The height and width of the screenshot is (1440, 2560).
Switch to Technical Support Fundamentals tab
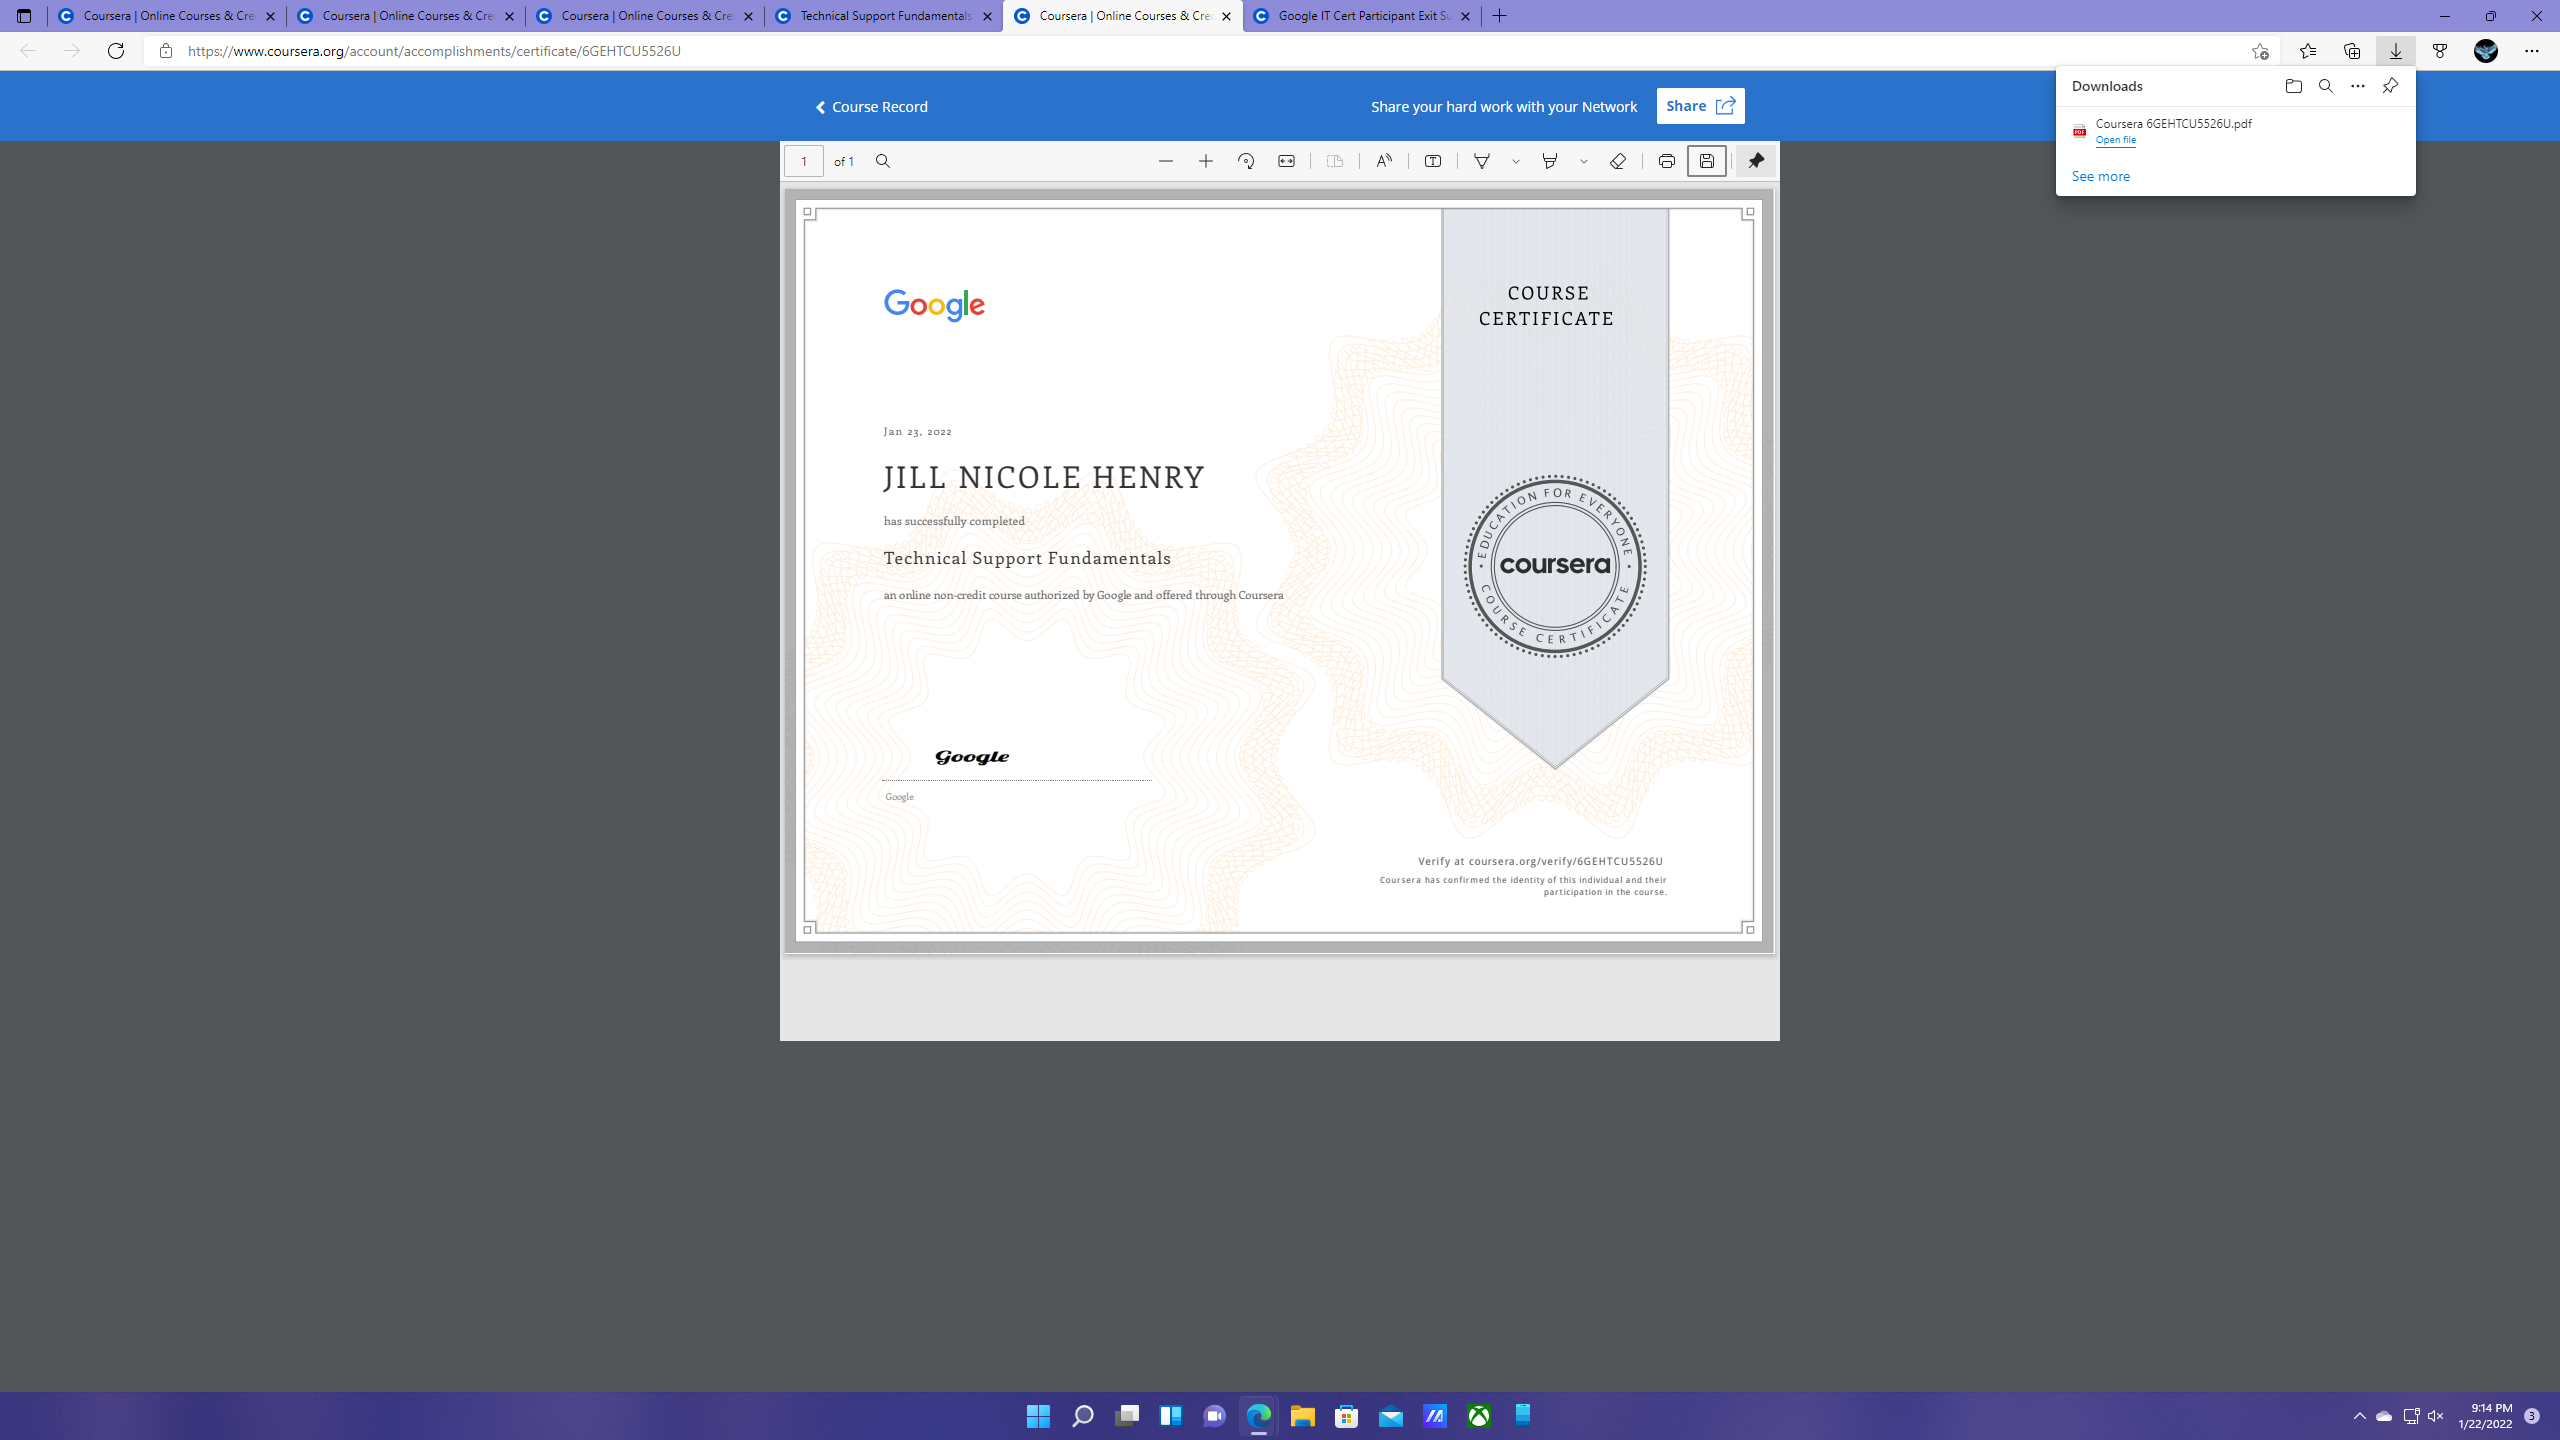coord(884,16)
